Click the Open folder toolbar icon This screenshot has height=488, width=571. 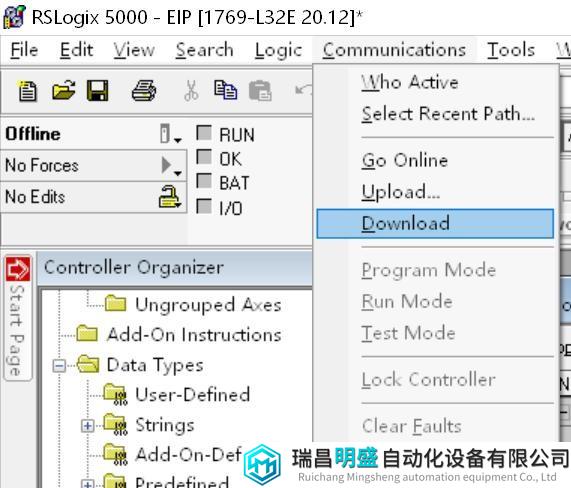63,90
